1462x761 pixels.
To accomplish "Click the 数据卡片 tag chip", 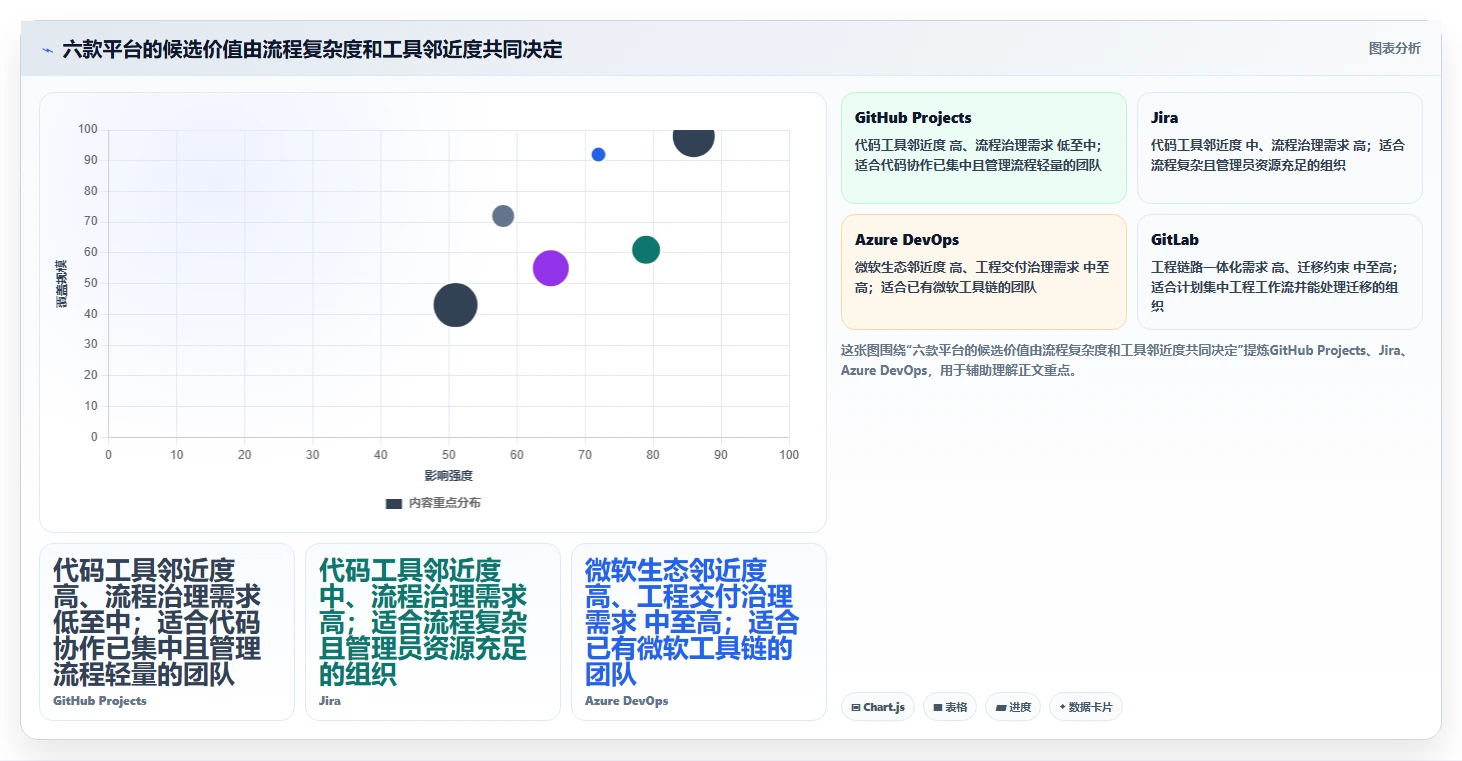I will pos(1085,707).
